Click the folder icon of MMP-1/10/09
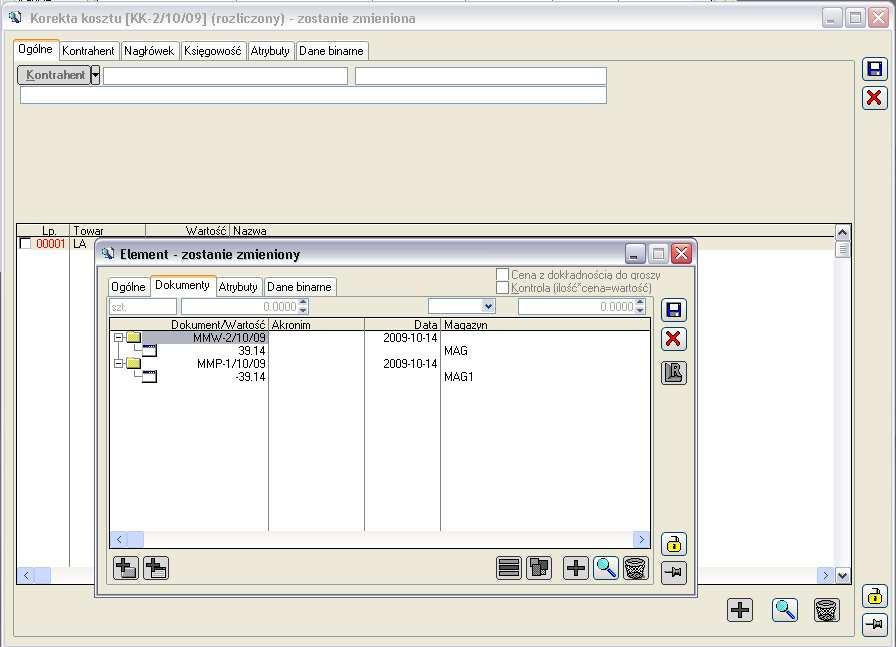 [x=134, y=363]
